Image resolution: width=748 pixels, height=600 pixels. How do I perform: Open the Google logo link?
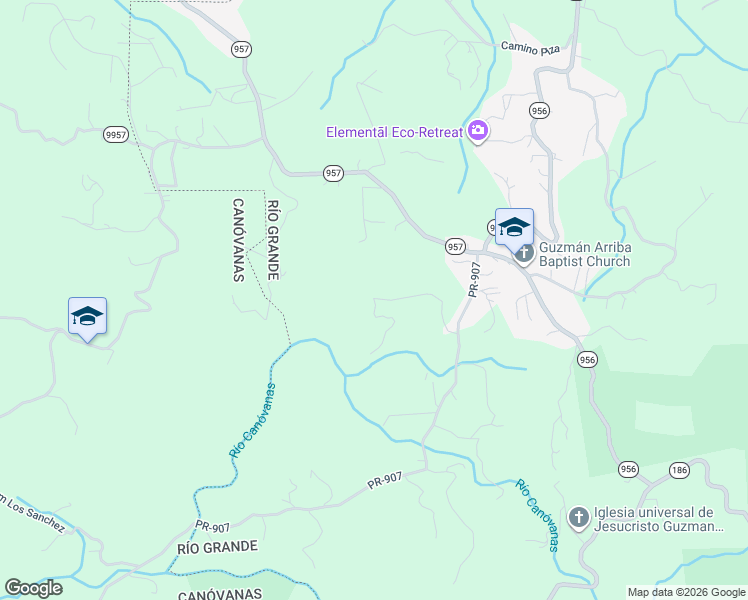pos(33,588)
